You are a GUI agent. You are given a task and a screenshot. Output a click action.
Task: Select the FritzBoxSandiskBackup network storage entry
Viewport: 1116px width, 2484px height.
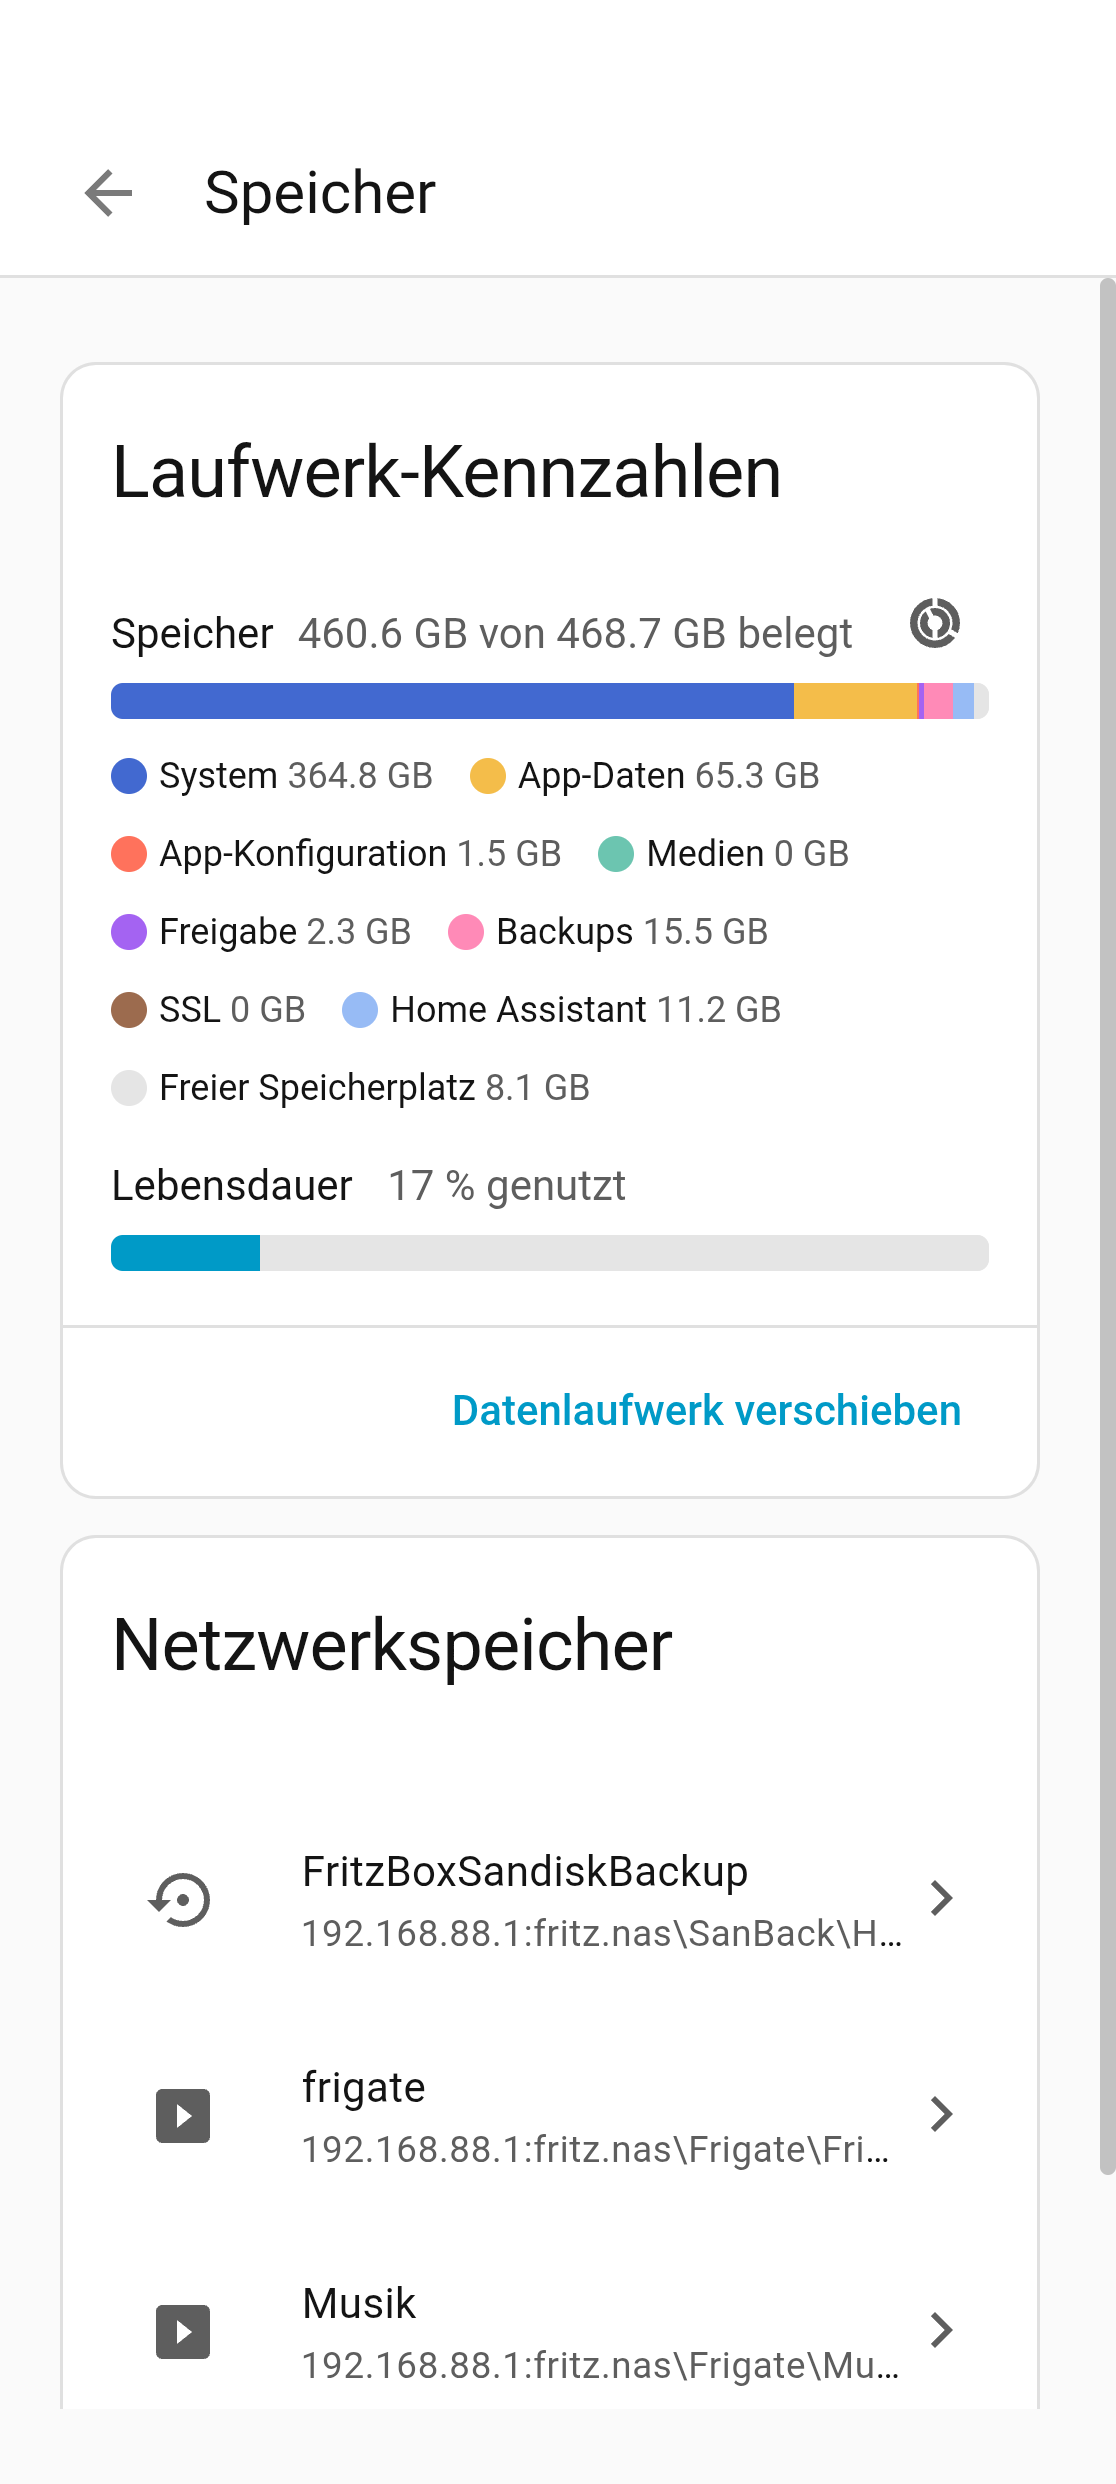550,1899
